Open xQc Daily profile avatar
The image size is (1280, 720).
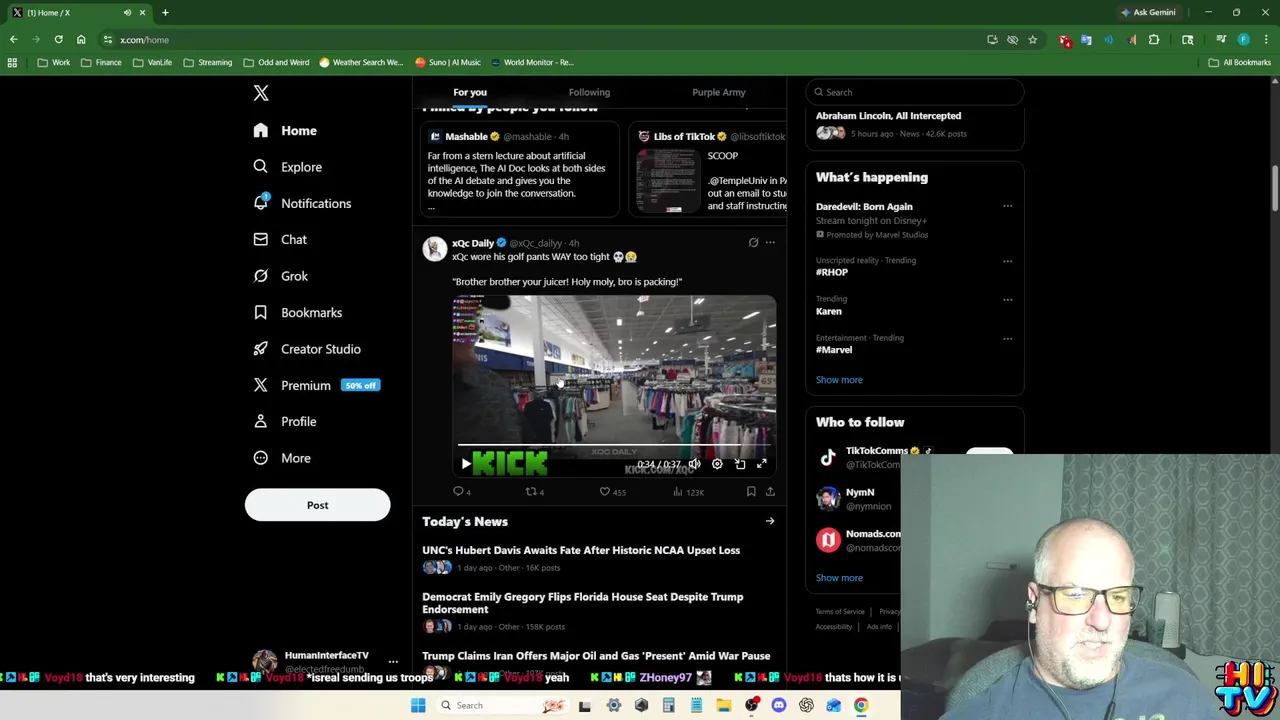coord(434,249)
